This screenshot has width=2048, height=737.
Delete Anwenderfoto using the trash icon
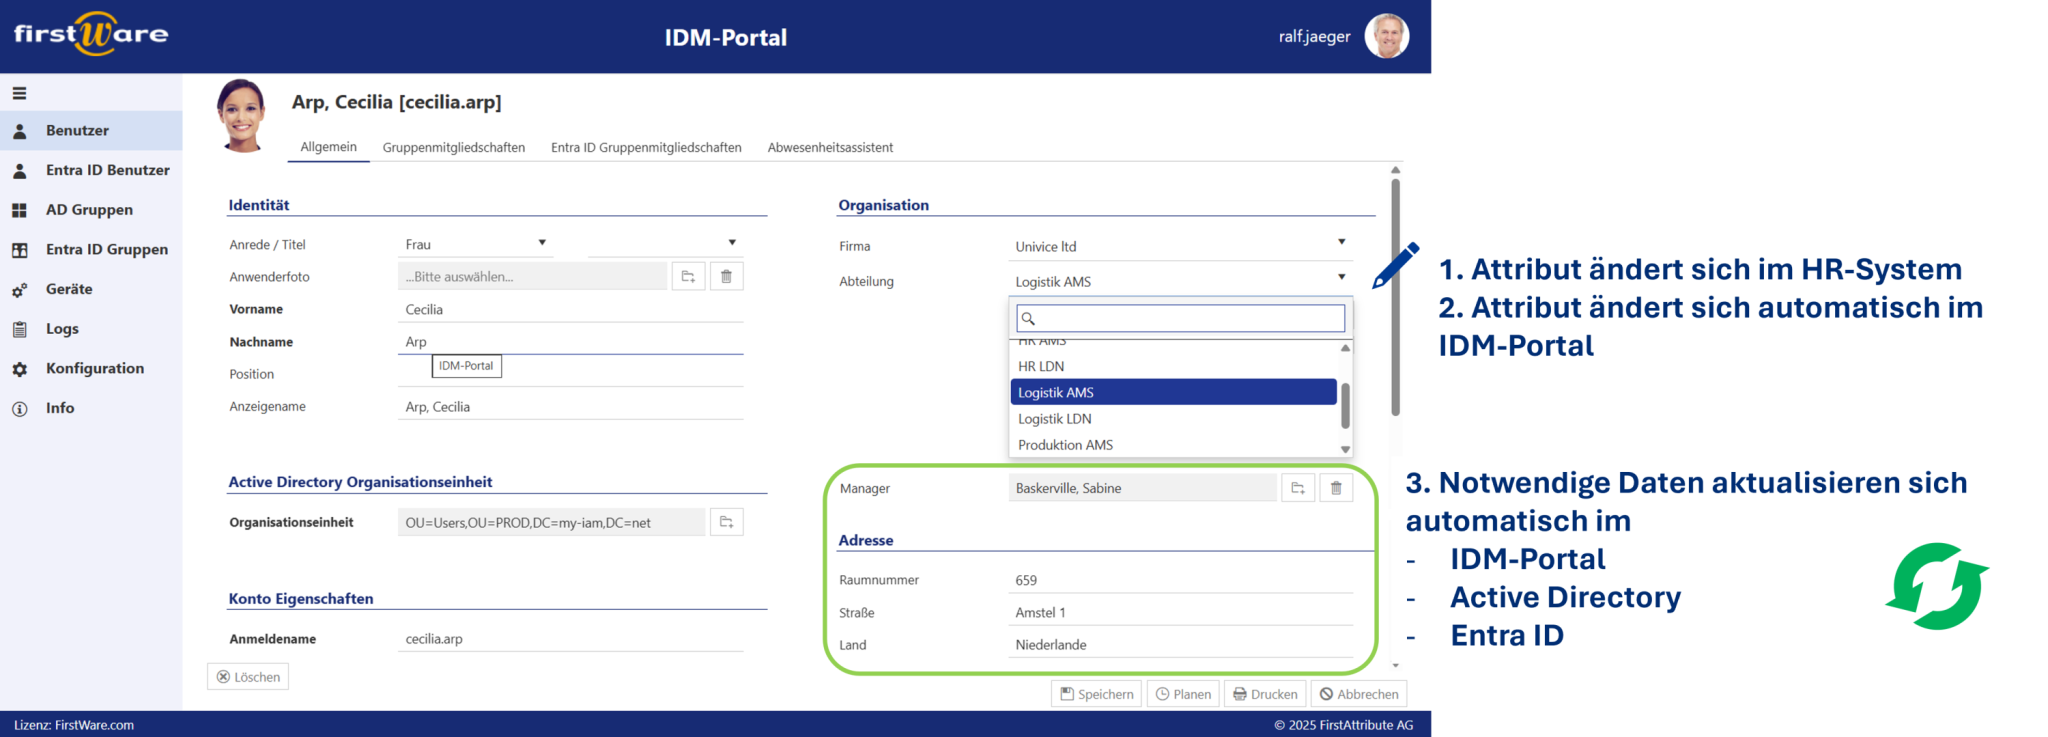pos(727,277)
